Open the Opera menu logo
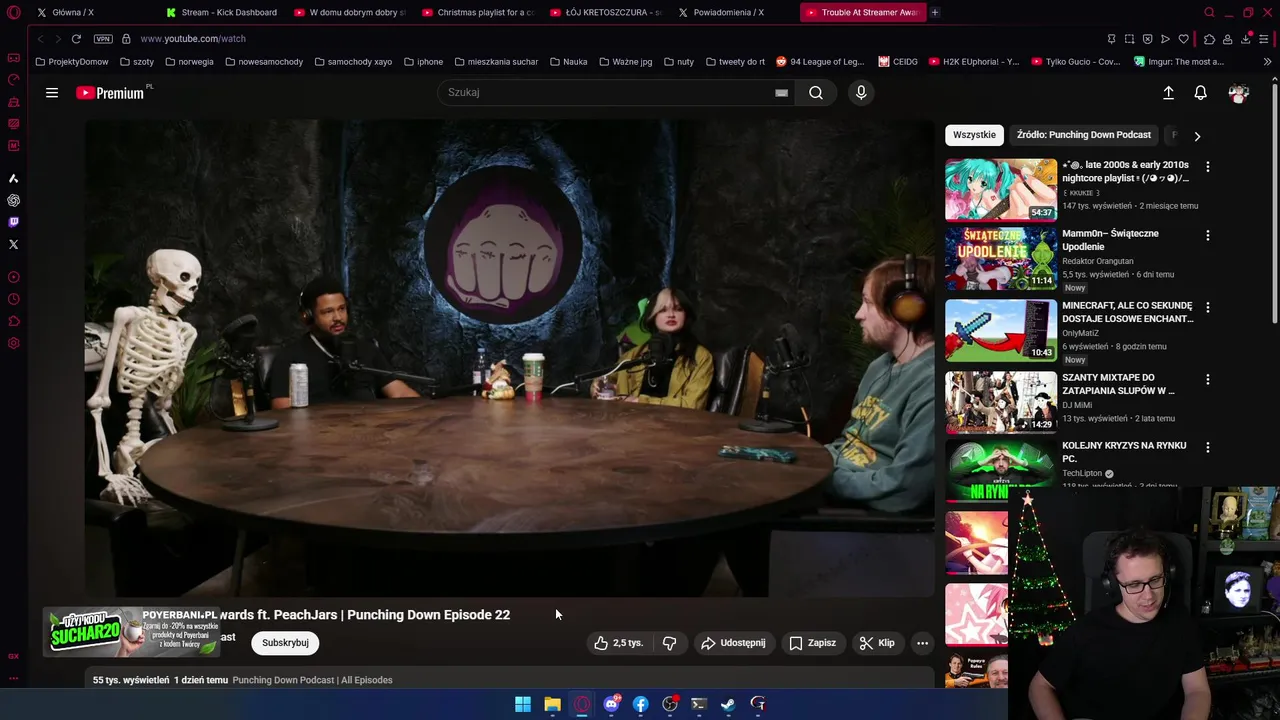 pyautogui.click(x=13, y=13)
